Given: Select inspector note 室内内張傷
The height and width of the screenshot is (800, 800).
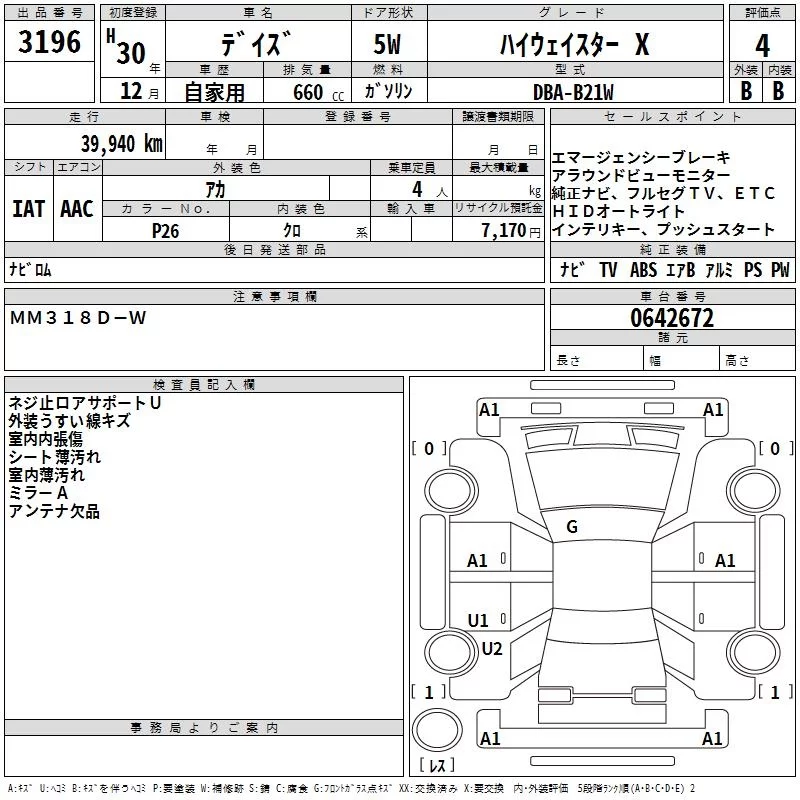Looking at the screenshot, I should point(45,439).
